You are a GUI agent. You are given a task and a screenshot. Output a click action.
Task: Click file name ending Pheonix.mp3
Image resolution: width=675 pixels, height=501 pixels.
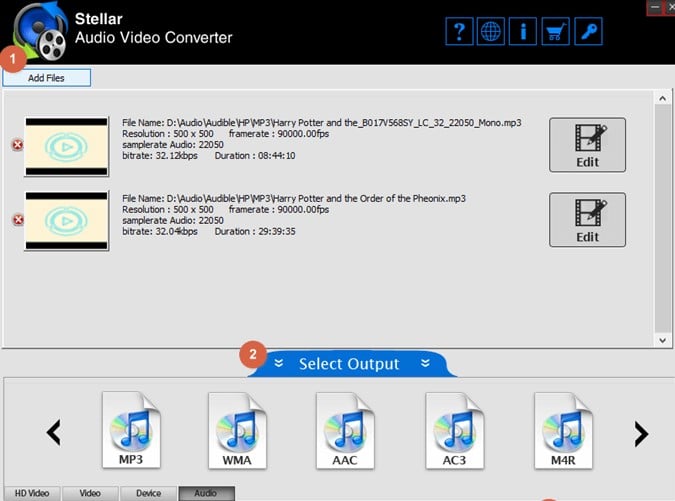coord(294,198)
